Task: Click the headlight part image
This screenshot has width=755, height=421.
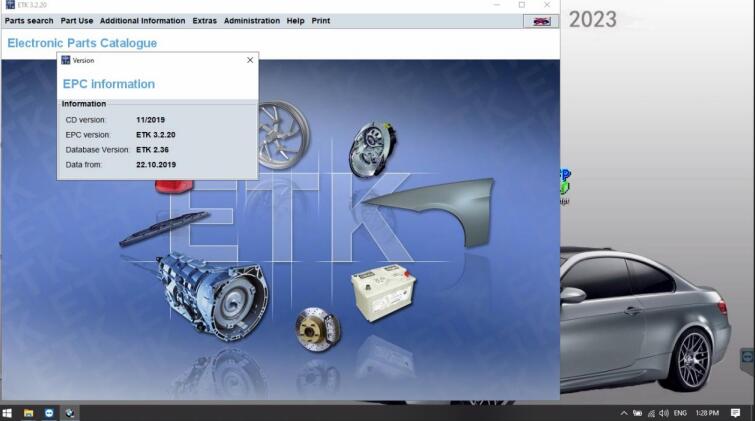Action: pyautogui.click(x=372, y=149)
